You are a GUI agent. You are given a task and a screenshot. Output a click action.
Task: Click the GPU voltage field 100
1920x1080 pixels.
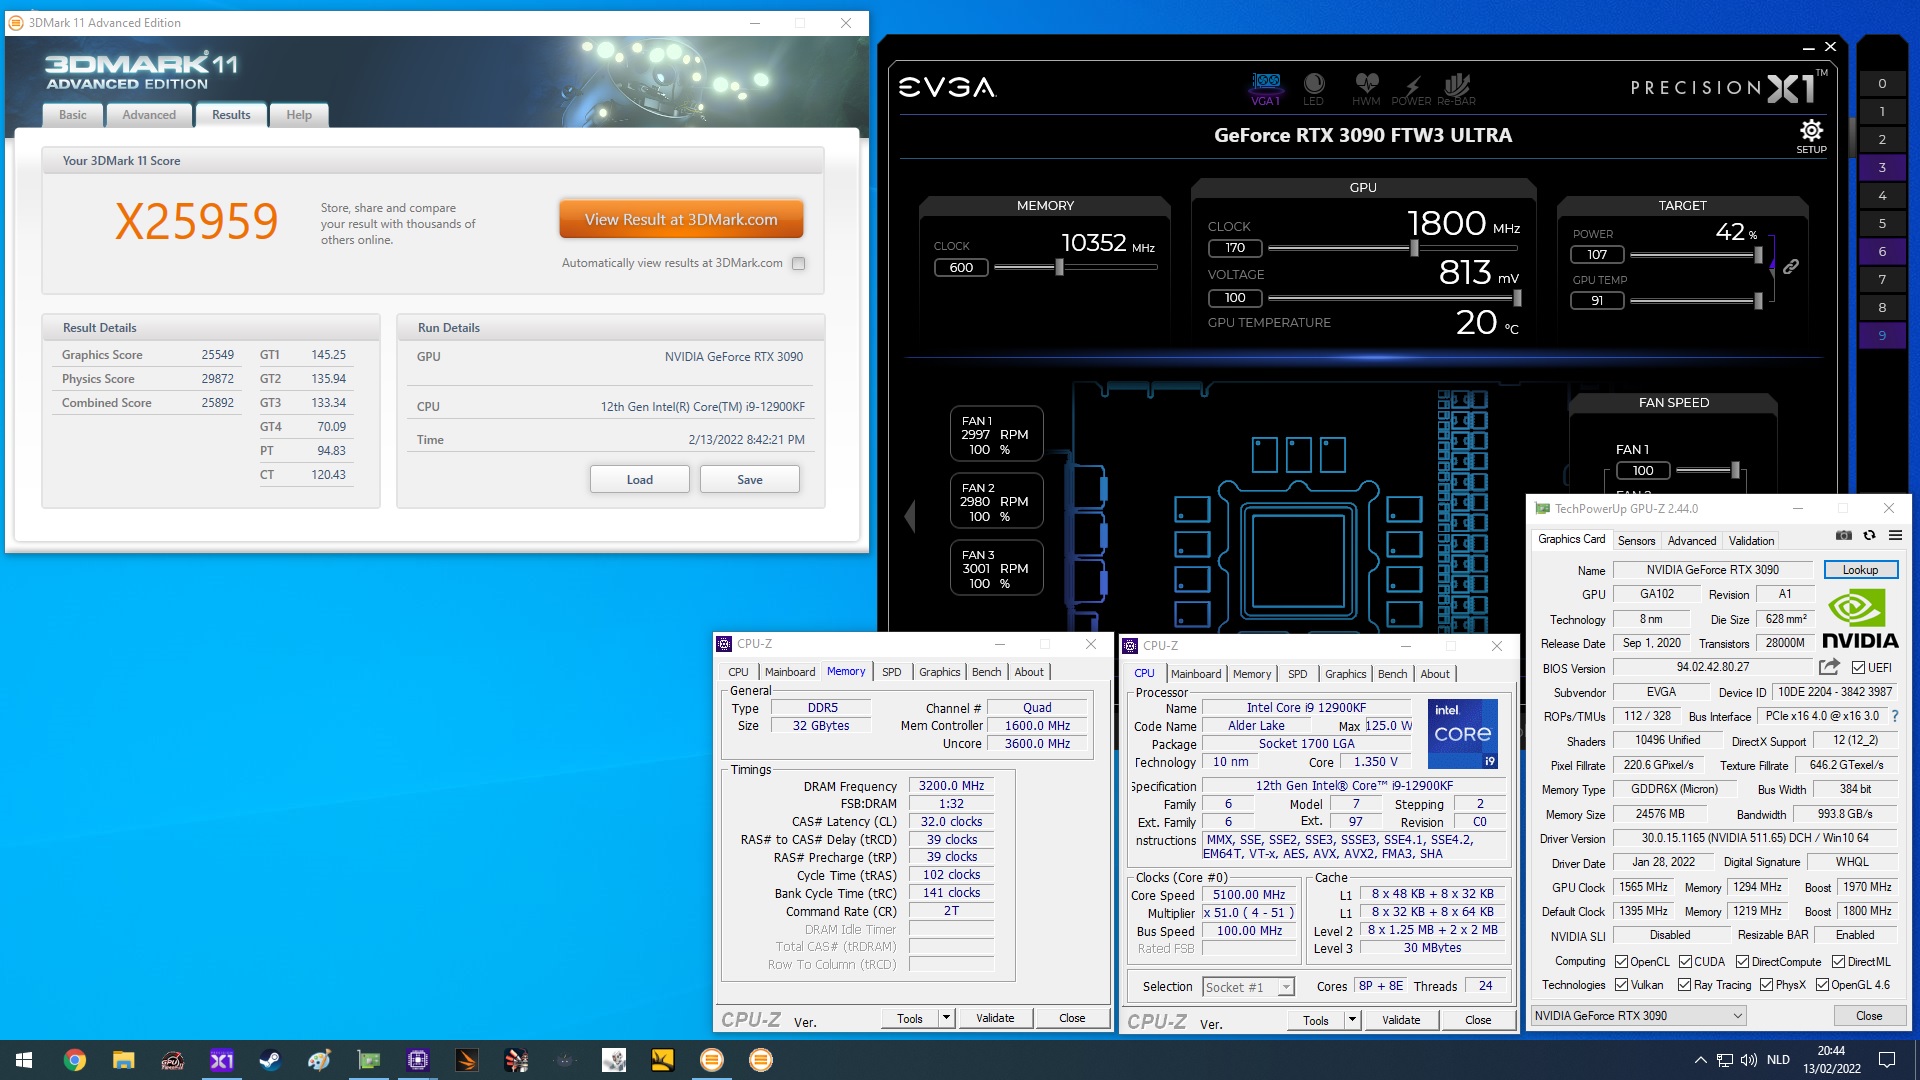pyautogui.click(x=1235, y=298)
